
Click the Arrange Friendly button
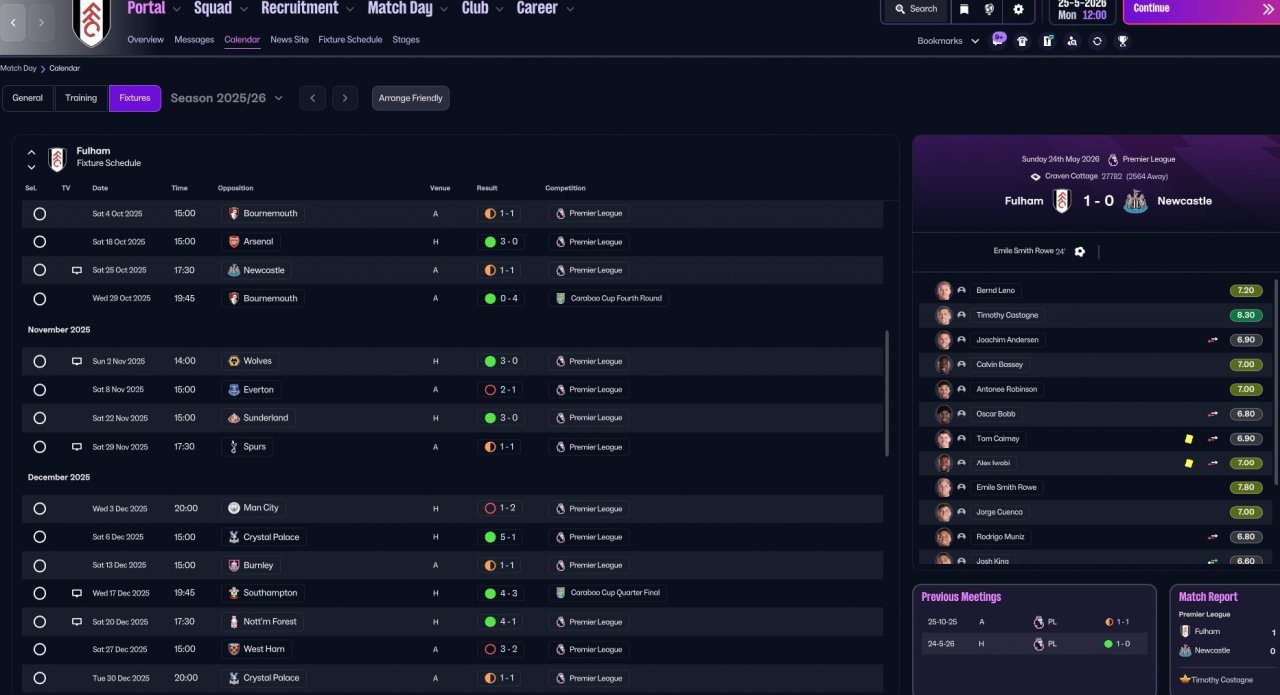coord(411,98)
